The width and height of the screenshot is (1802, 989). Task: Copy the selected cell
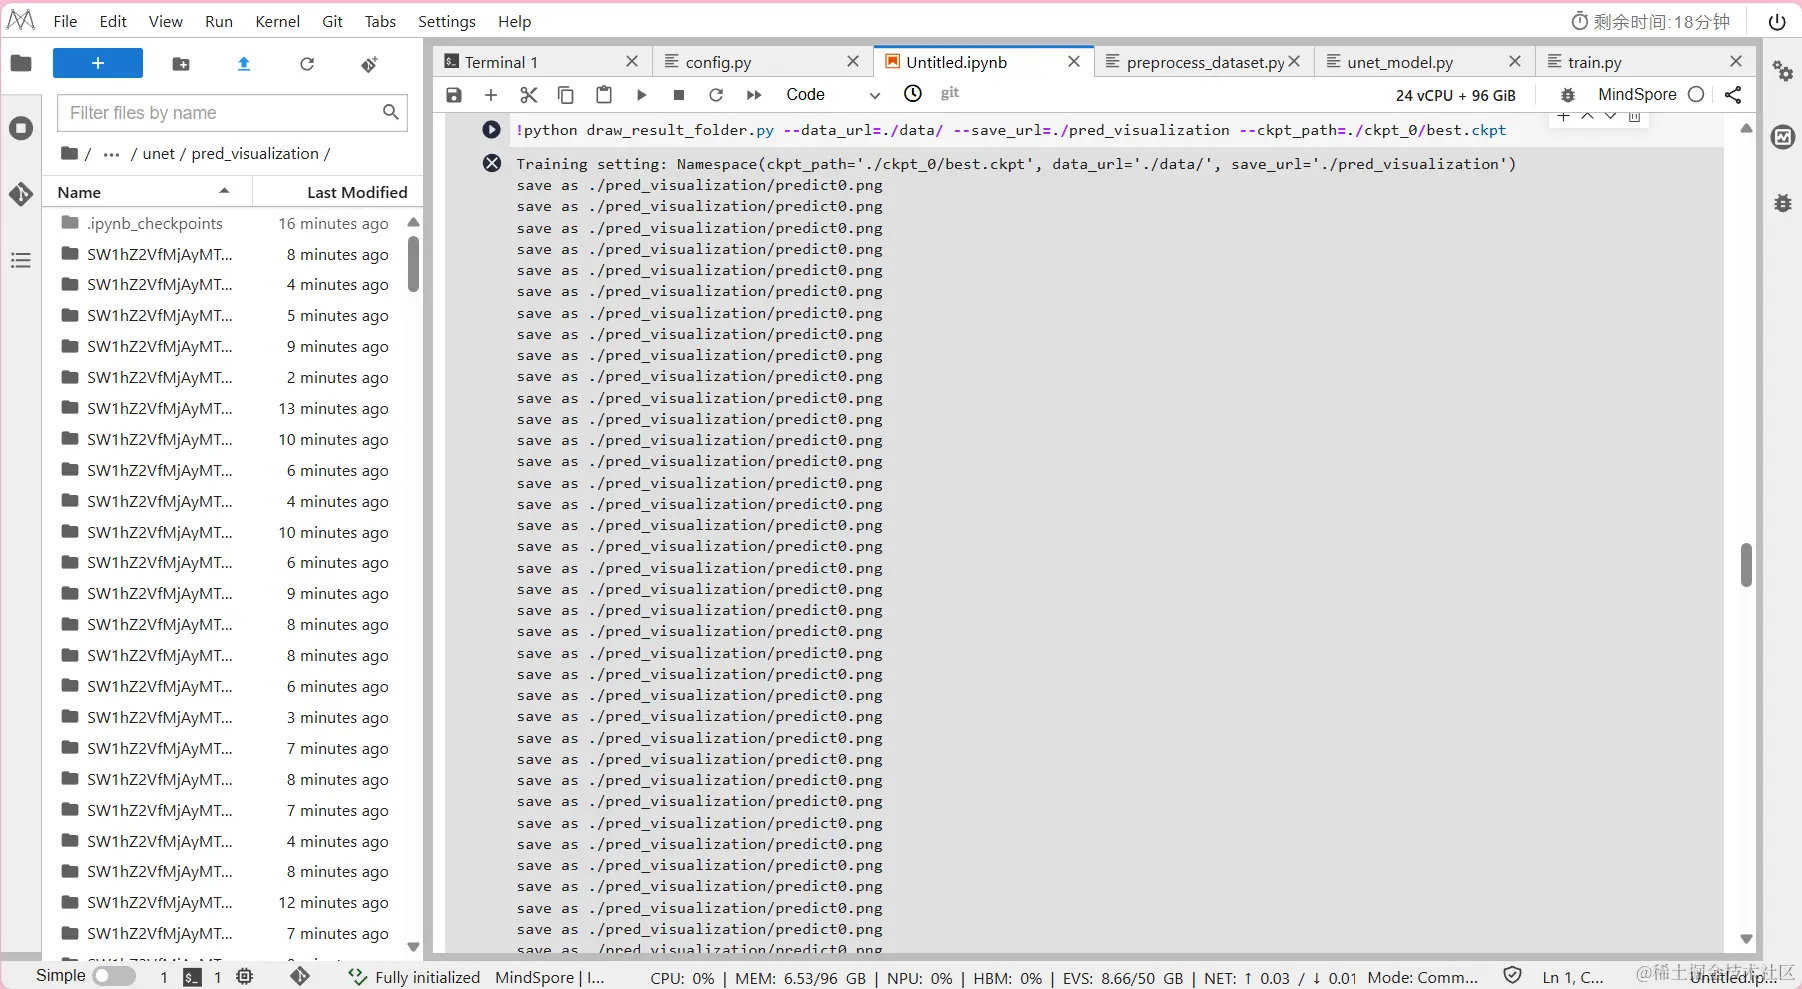(566, 95)
